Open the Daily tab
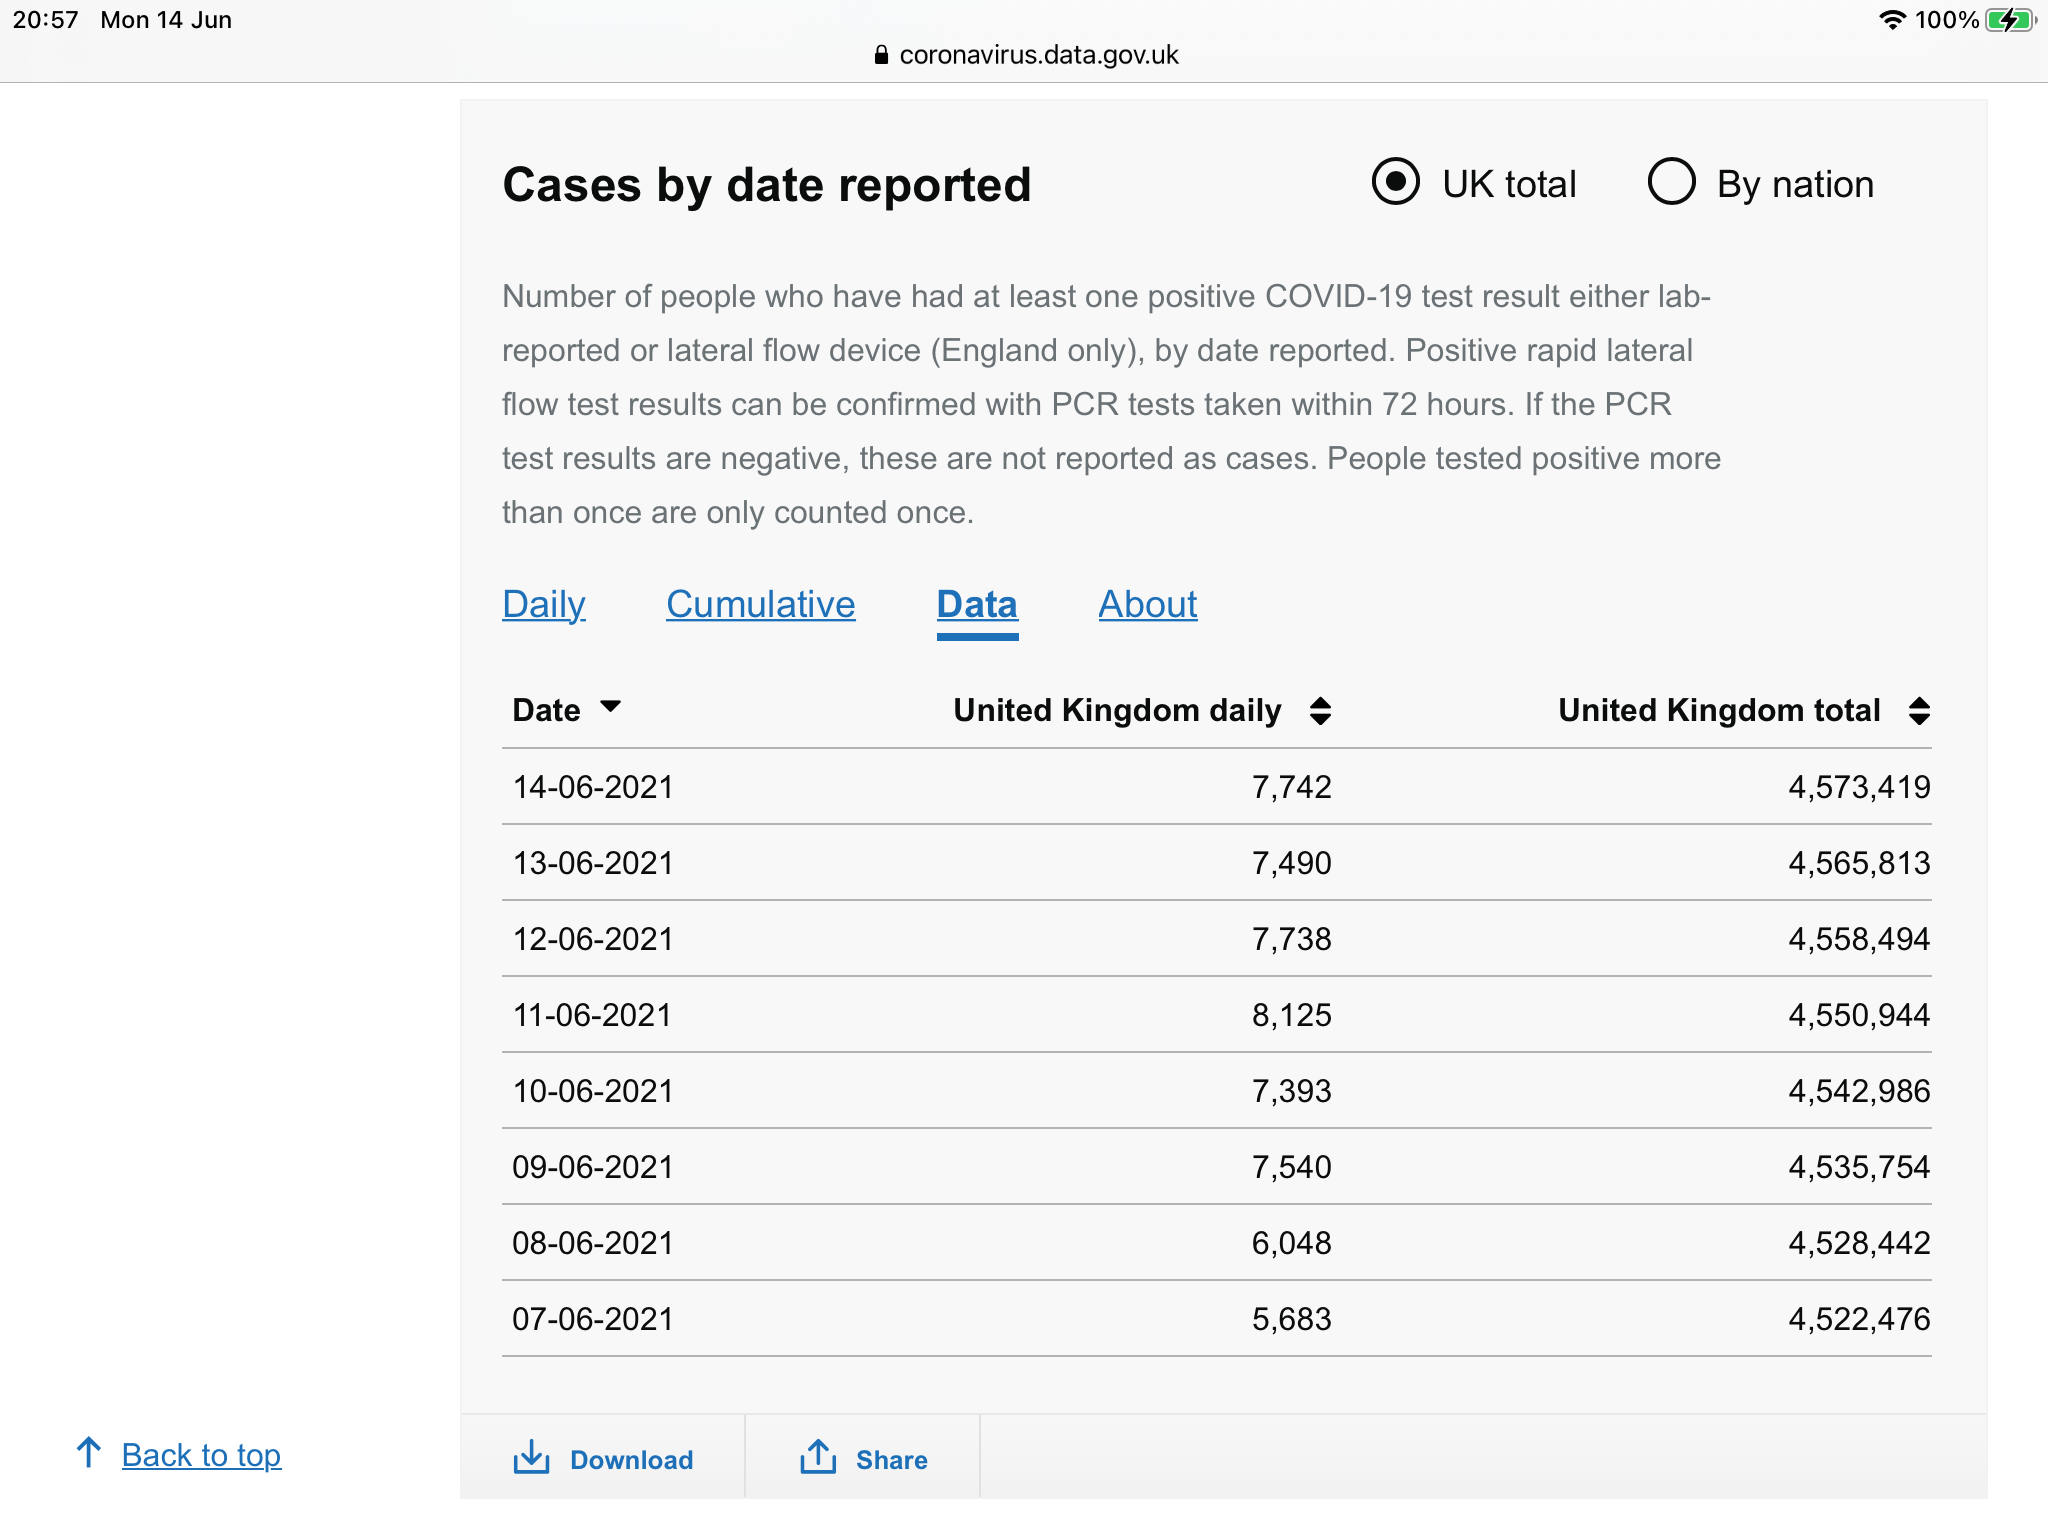The width and height of the screenshot is (2048, 1536). coord(544,604)
